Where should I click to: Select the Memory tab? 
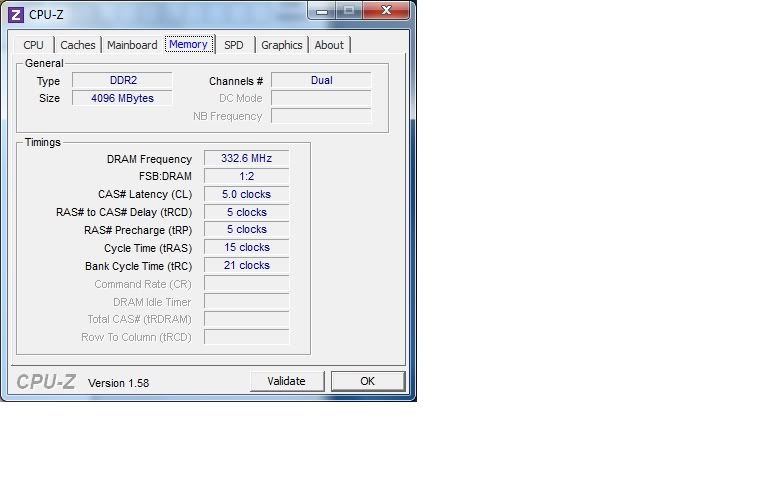[x=189, y=44]
